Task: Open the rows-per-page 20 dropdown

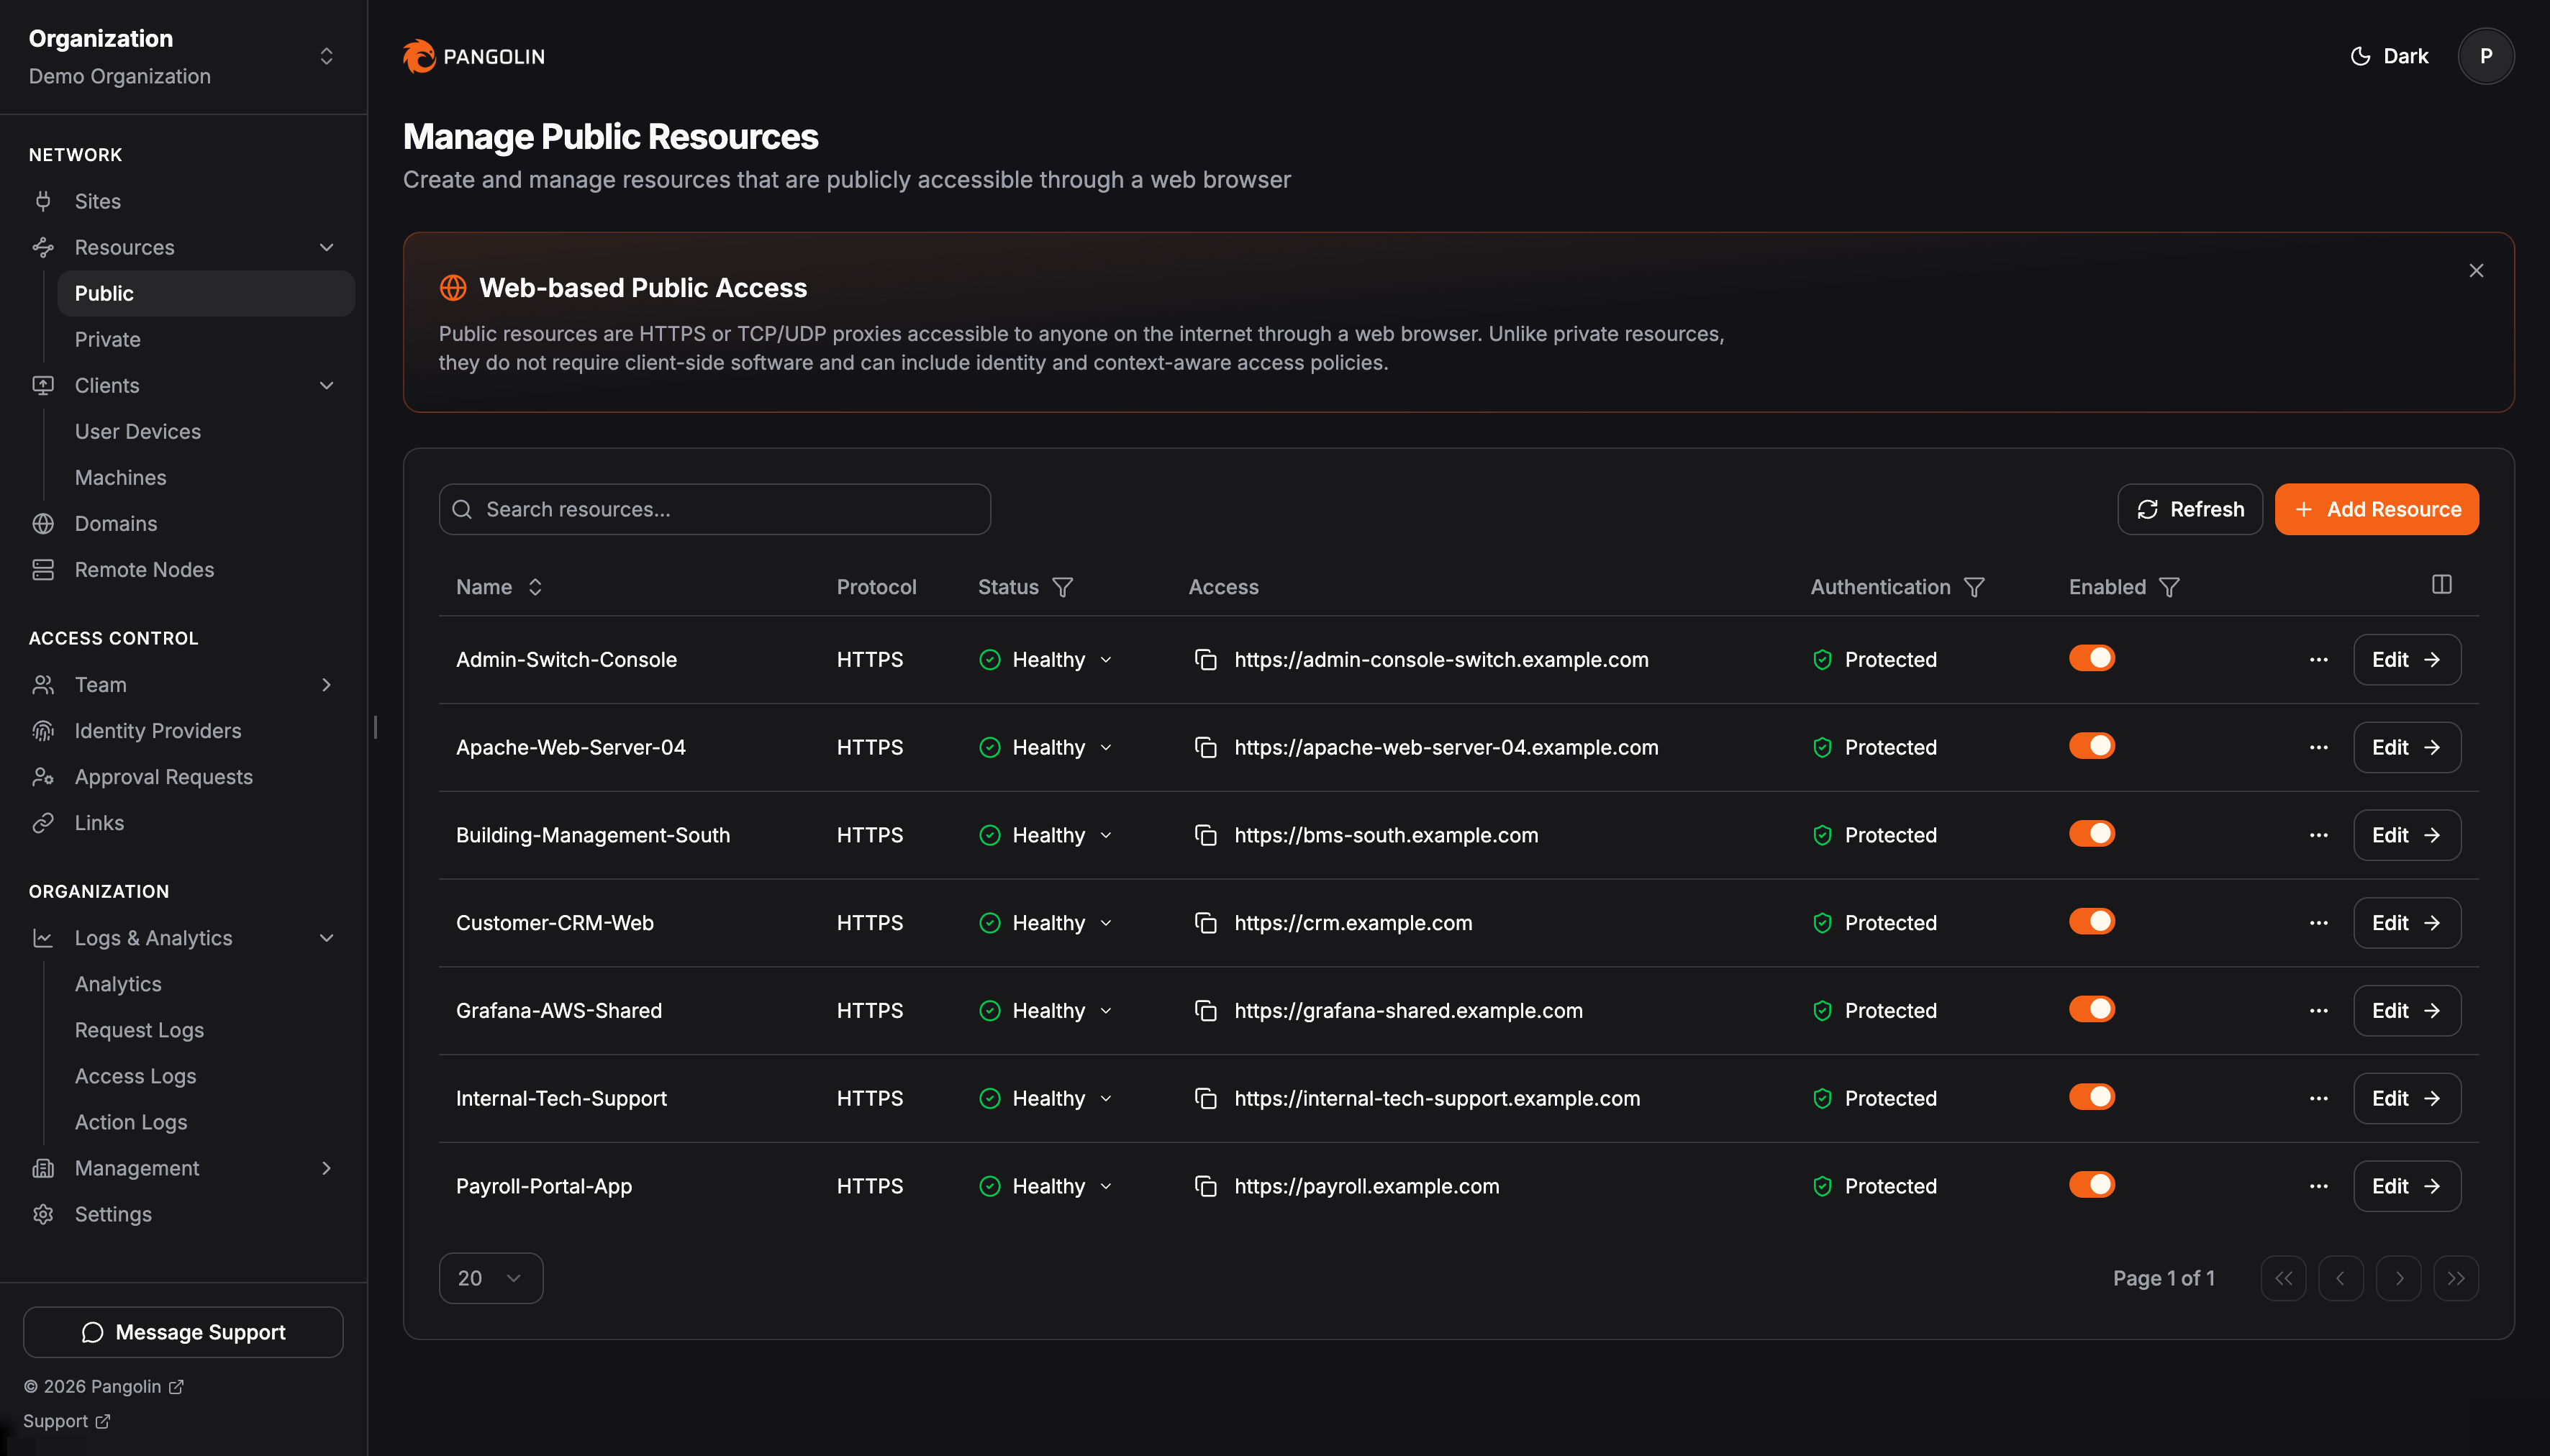Action: pyautogui.click(x=490, y=1278)
